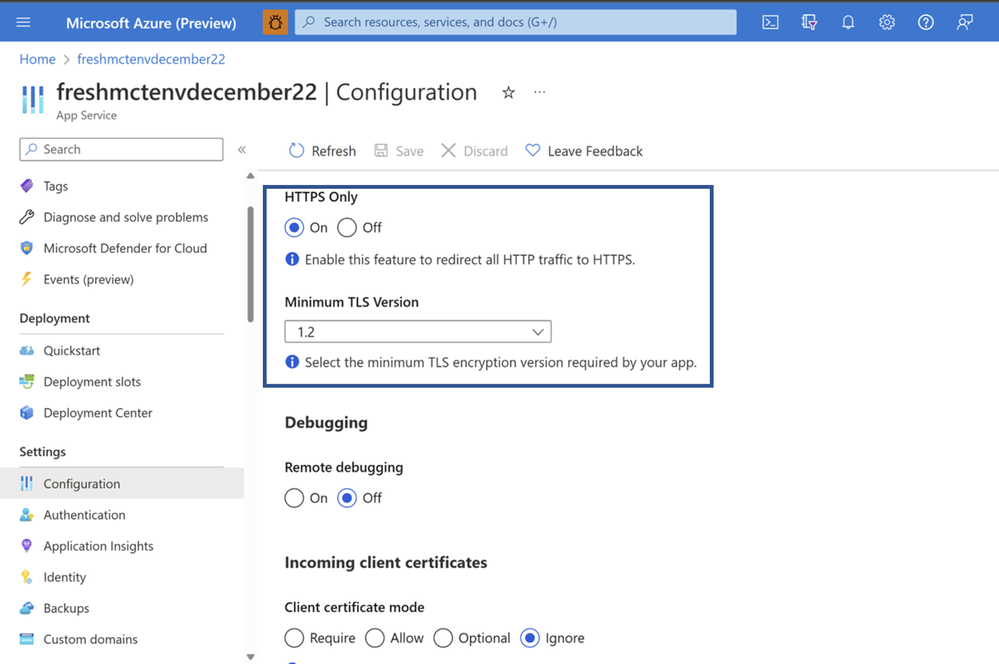Open the more options ellipsis by title

point(540,92)
